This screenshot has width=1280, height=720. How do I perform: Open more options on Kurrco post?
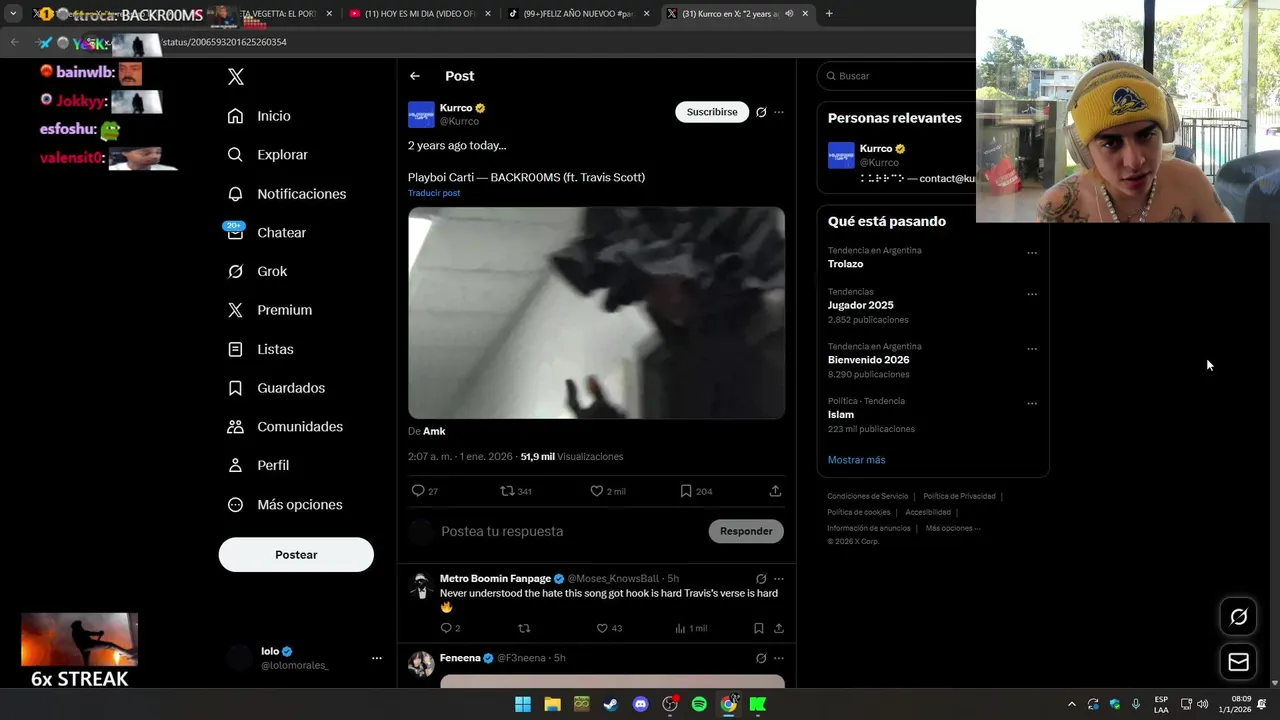coord(779,112)
